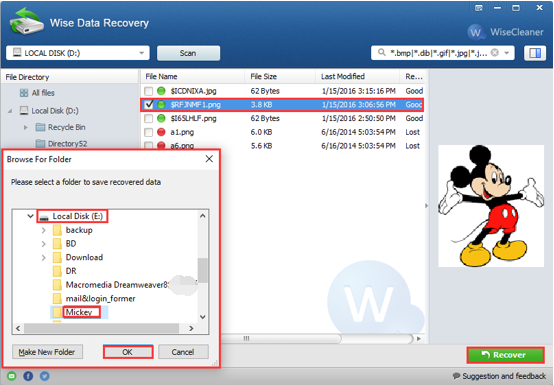Expand the Recycle Bin node
Screen dimensions: 554x385
[25, 127]
